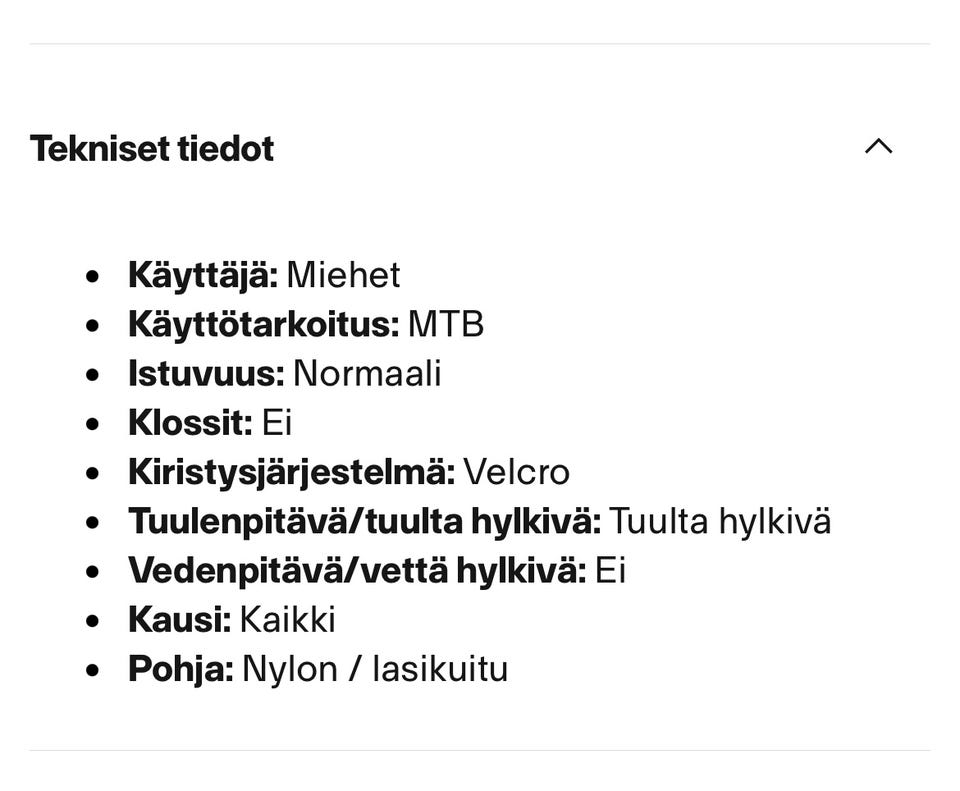The width and height of the screenshot is (960, 791).
Task: Select the Tekniset tiedot section header
Action: click(x=152, y=148)
